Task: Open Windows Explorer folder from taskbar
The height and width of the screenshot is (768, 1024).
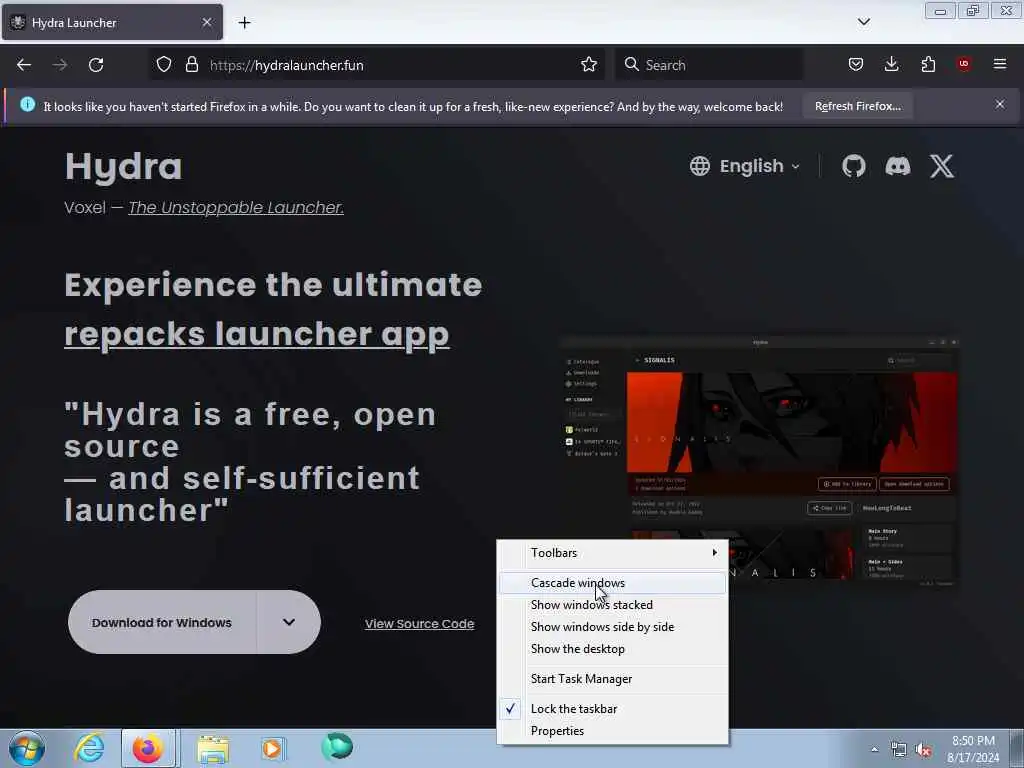Action: tap(213, 748)
